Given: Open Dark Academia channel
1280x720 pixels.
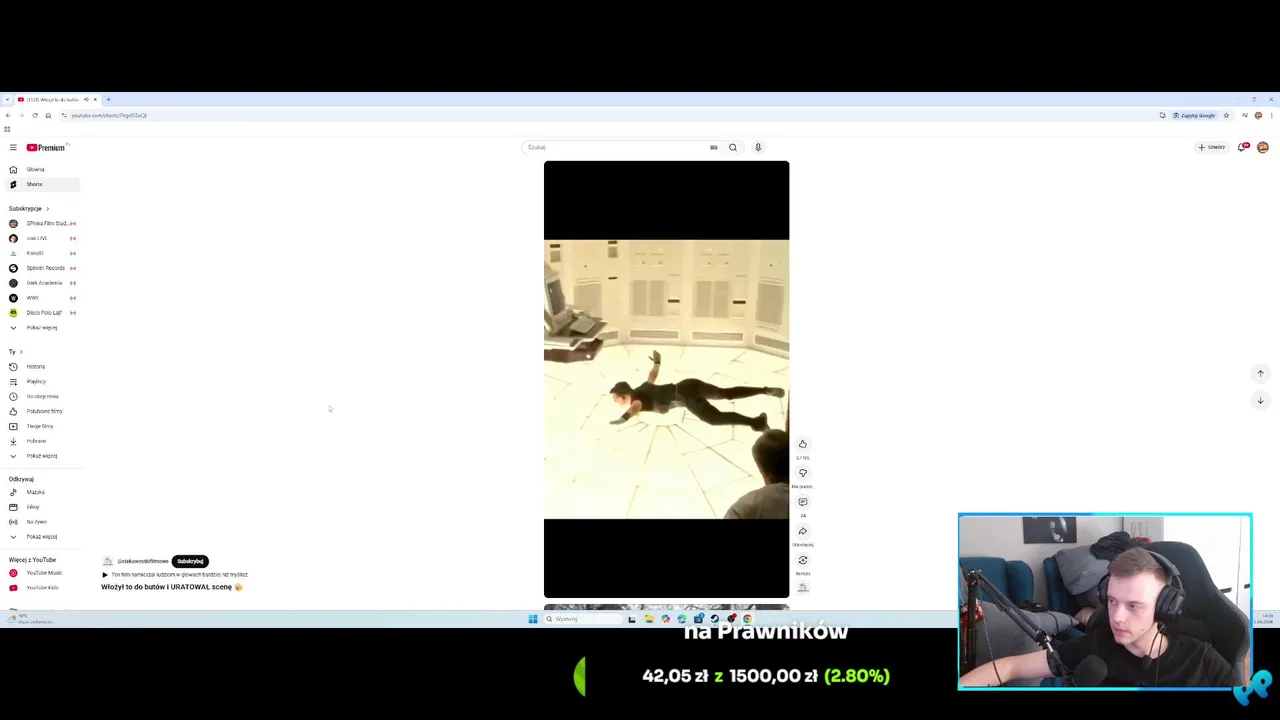Looking at the screenshot, I should (40, 283).
